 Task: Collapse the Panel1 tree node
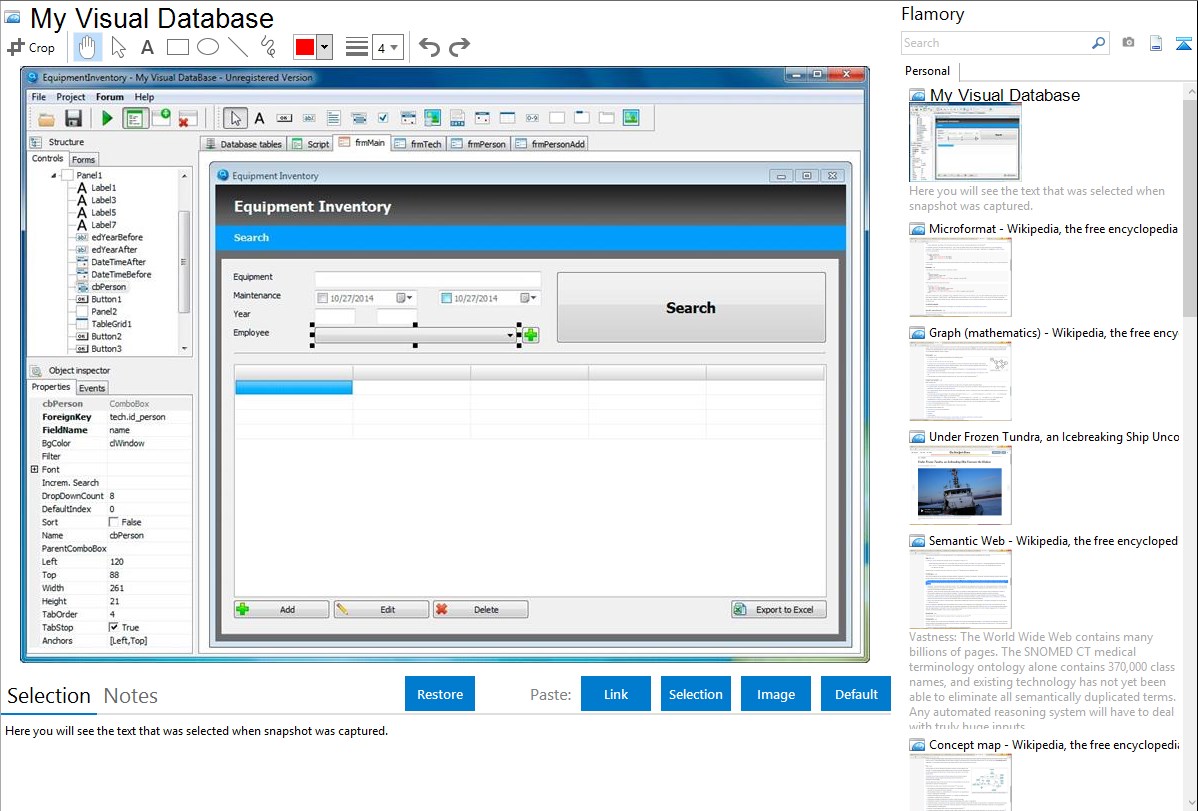point(54,176)
